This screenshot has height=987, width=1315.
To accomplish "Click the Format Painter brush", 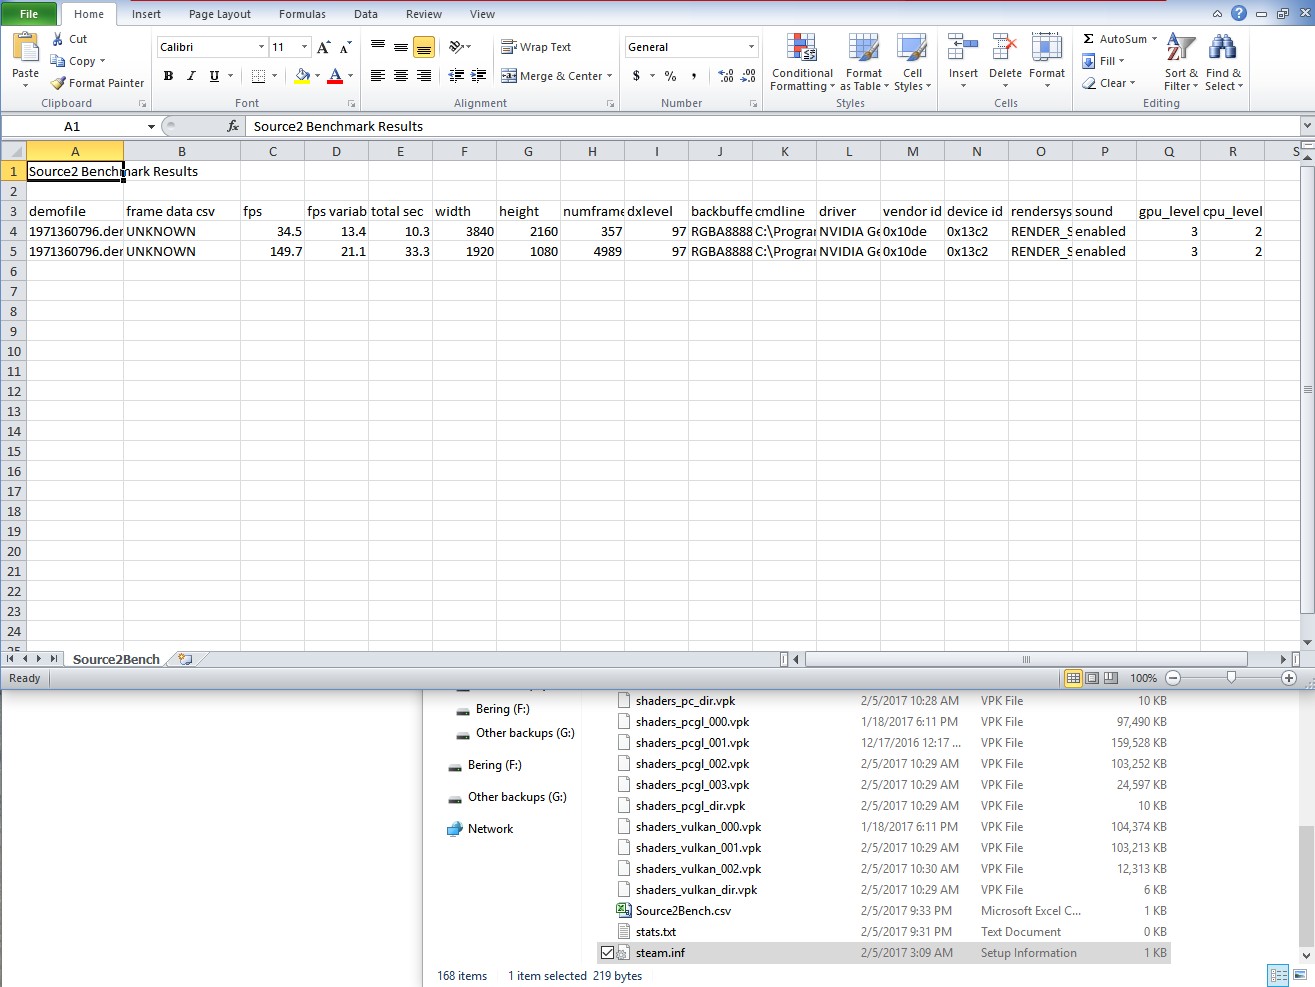I will (58, 83).
